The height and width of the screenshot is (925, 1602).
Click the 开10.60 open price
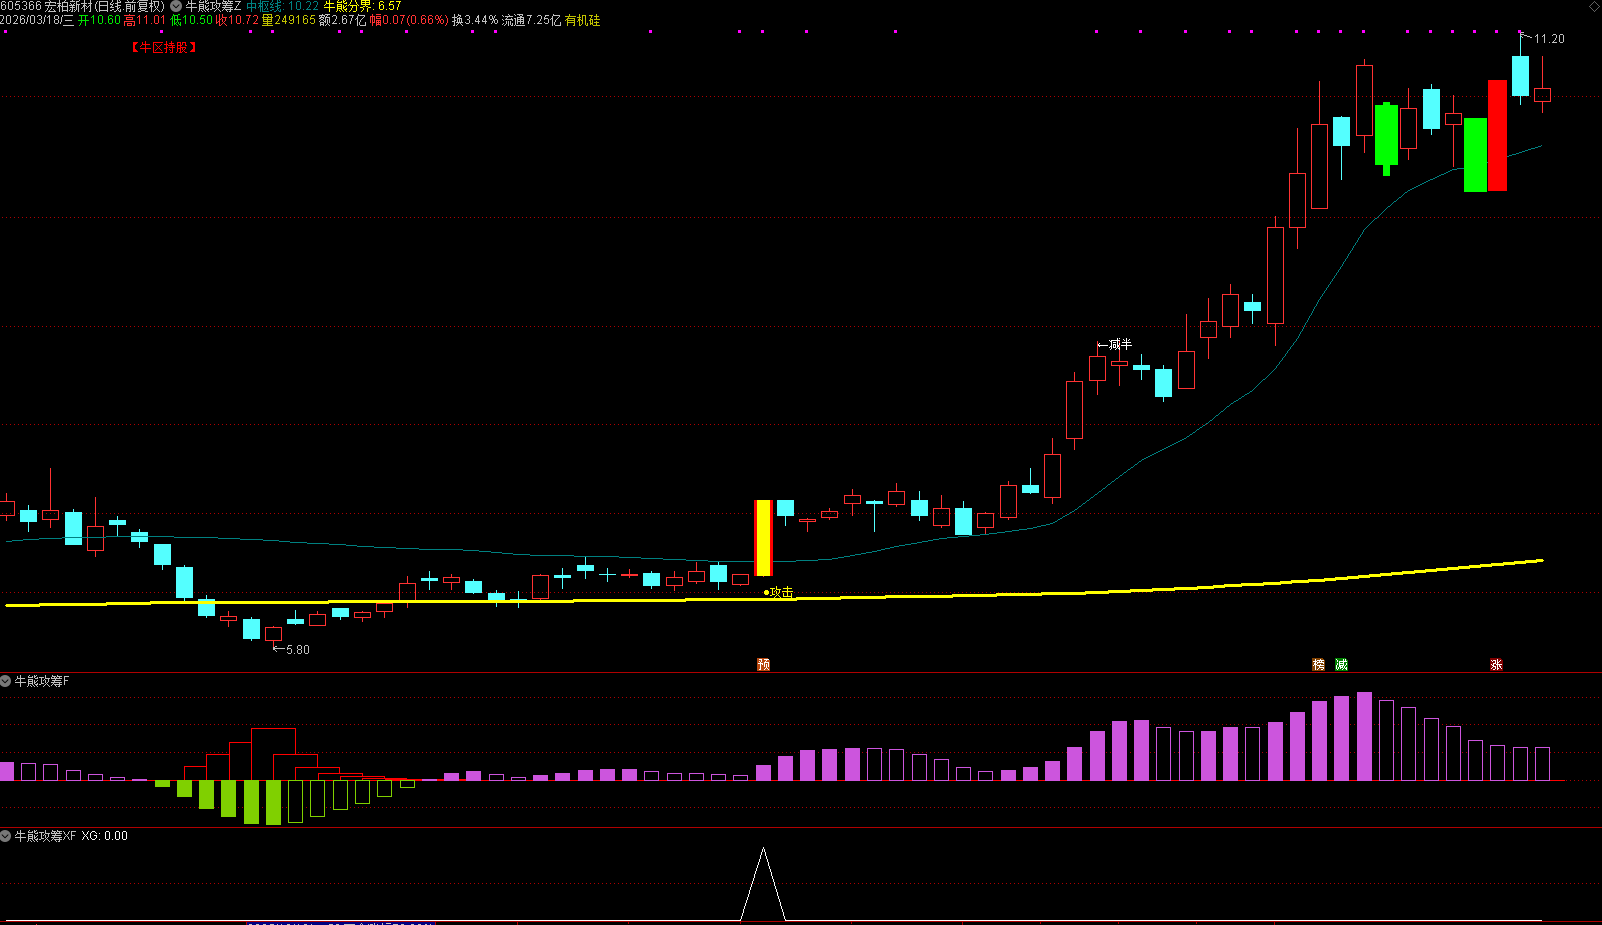(x=99, y=20)
